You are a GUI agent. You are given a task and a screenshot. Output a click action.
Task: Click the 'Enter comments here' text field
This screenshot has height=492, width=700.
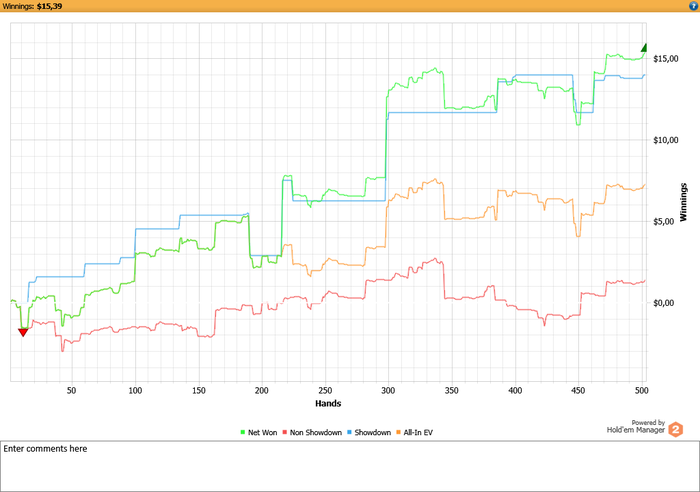click(x=350, y=466)
